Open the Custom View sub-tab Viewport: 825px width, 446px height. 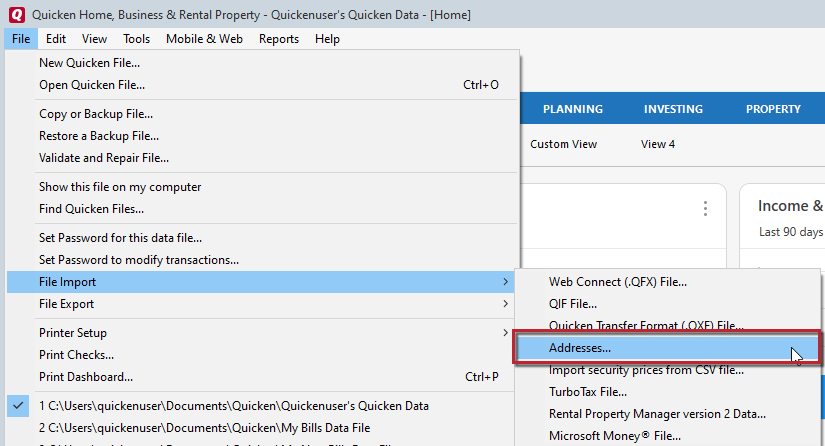coord(564,144)
